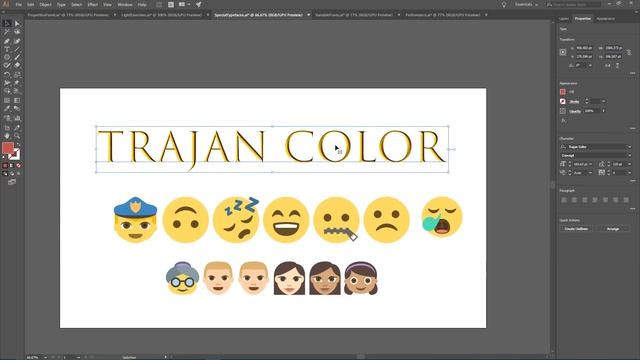The height and width of the screenshot is (360, 640).
Task: Click the Fill swatch in Appearance section
Action: [563, 92]
